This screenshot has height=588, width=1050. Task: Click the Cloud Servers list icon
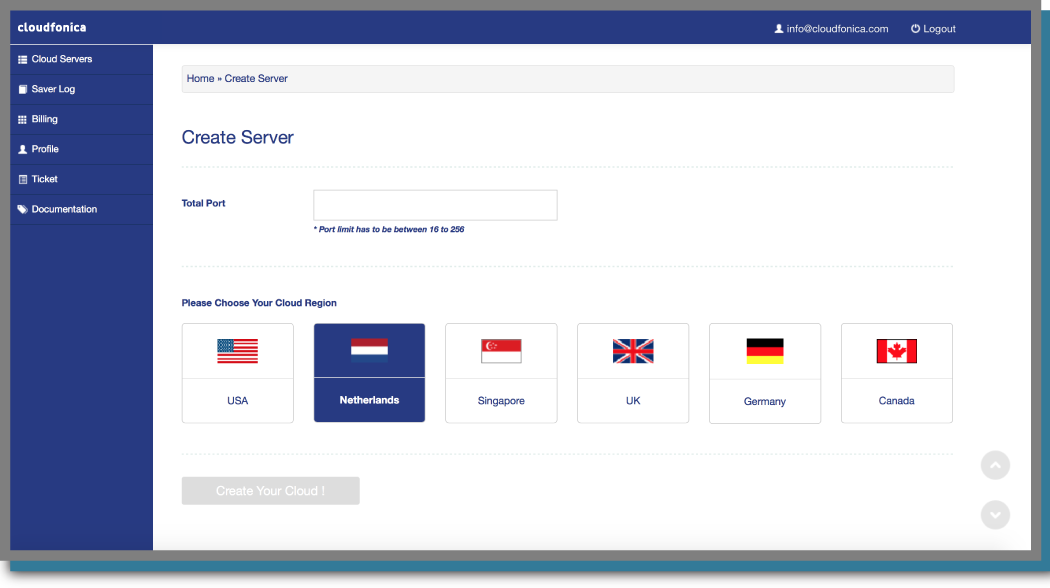pos(23,60)
